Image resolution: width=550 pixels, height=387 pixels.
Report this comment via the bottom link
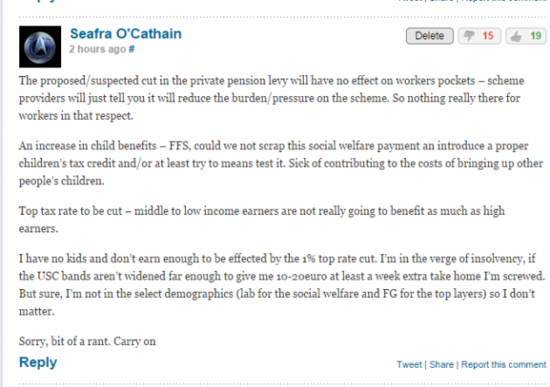coord(504,365)
